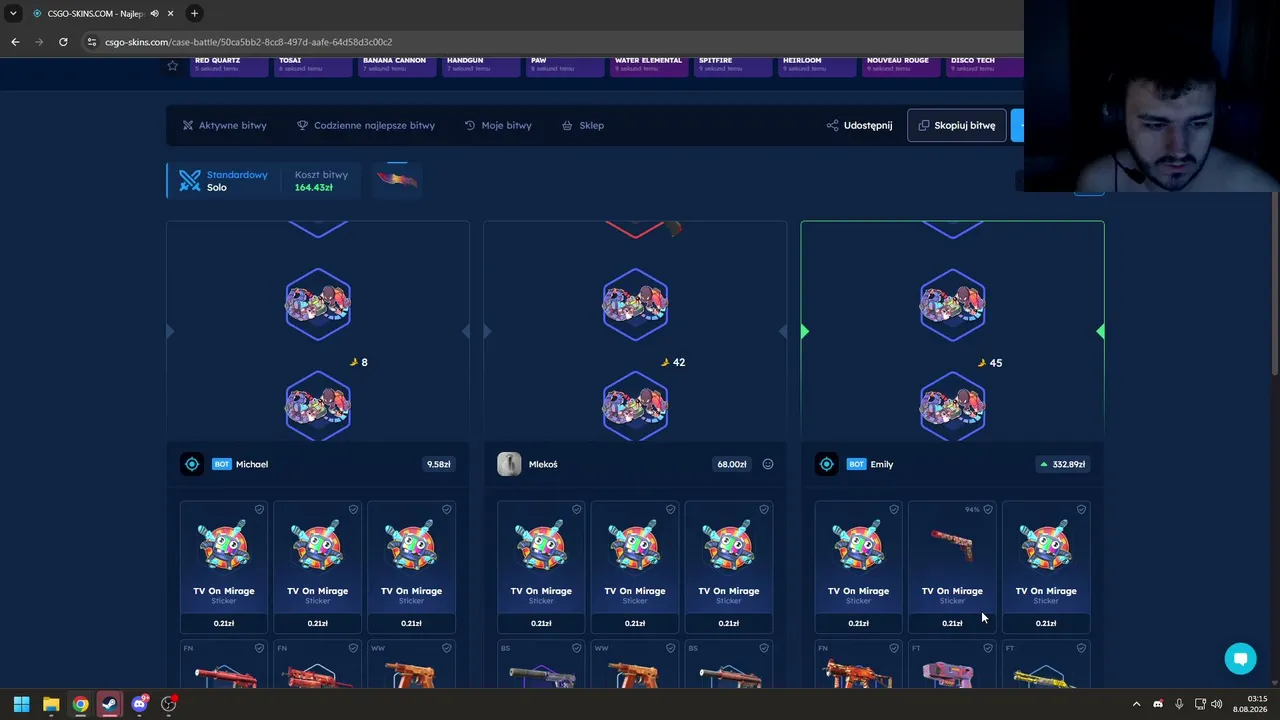Open the WATER ELEMENTAL recent drop
1280x720 pixels.
pos(649,65)
